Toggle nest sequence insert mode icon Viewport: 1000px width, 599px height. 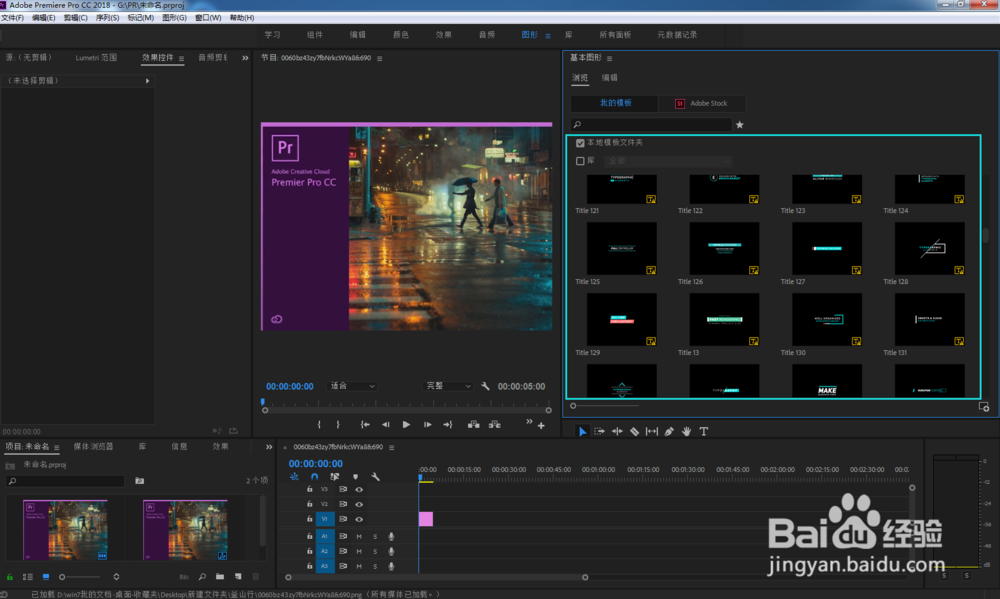(294, 477)
